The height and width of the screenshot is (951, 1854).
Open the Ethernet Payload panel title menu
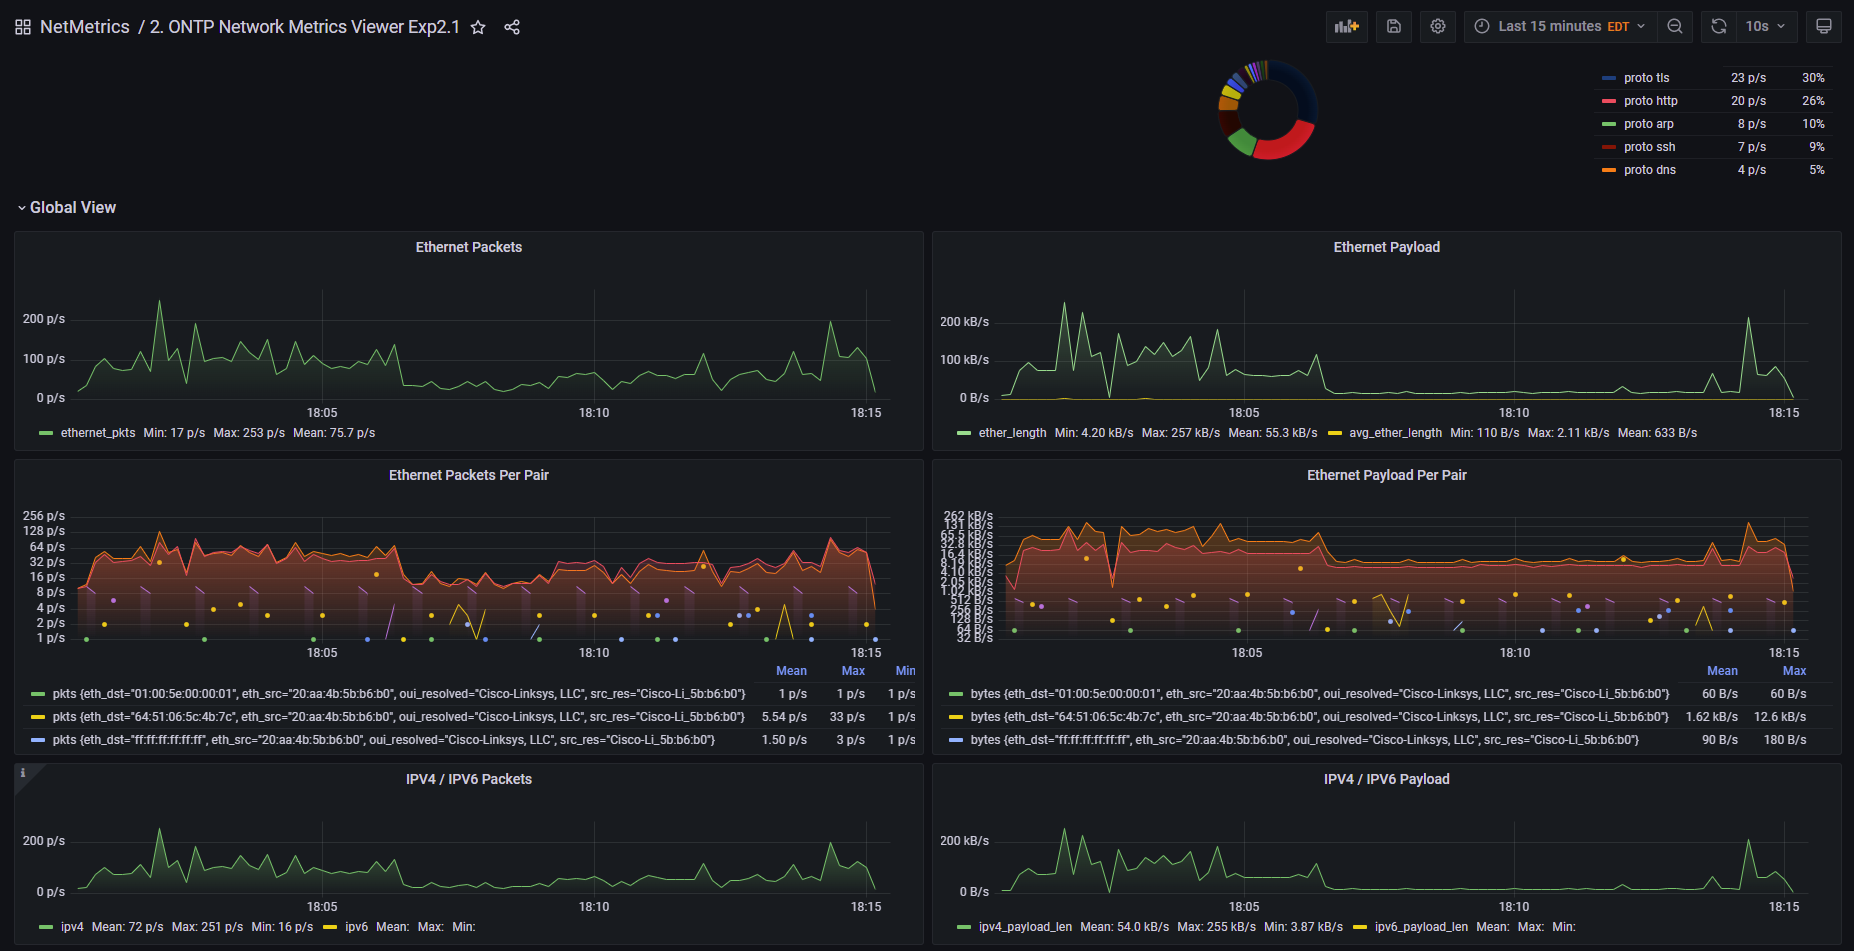tap(1387, 247)
